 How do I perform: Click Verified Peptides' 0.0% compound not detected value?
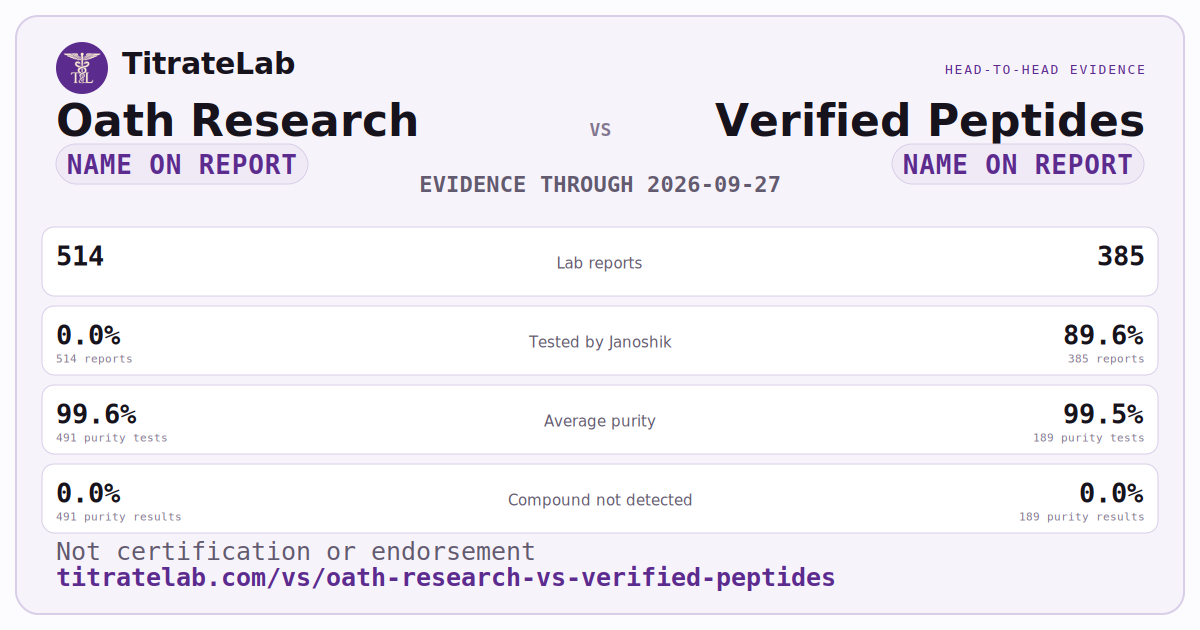click(1112, 493)
